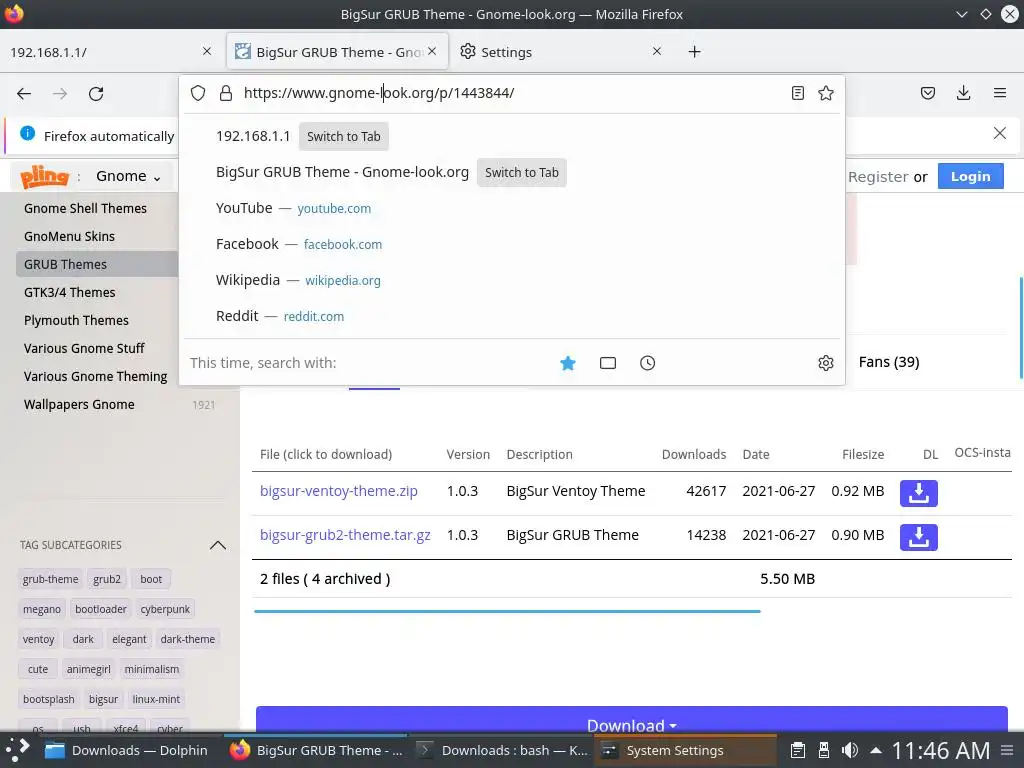Open the KDE application launcher

[18, 750]
